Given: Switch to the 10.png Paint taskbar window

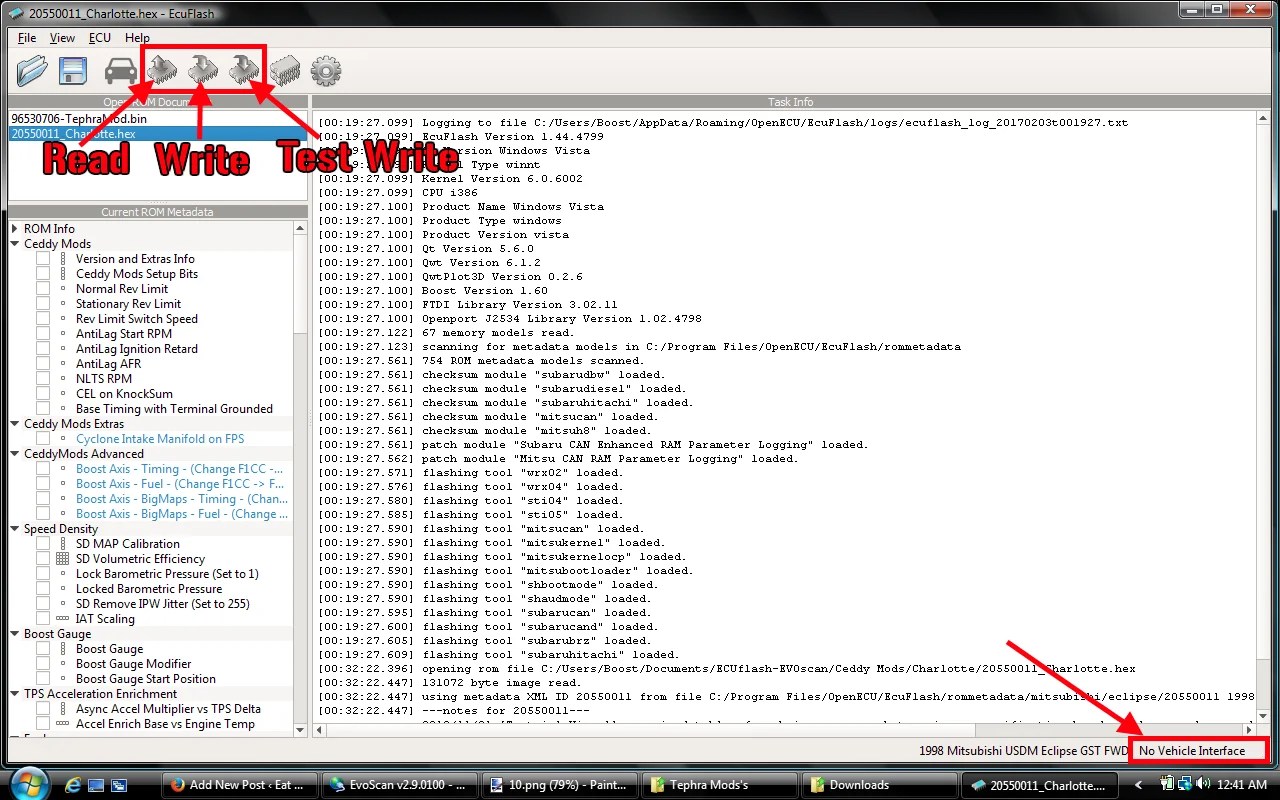Looking at the screenshot, I should point(561,785).
